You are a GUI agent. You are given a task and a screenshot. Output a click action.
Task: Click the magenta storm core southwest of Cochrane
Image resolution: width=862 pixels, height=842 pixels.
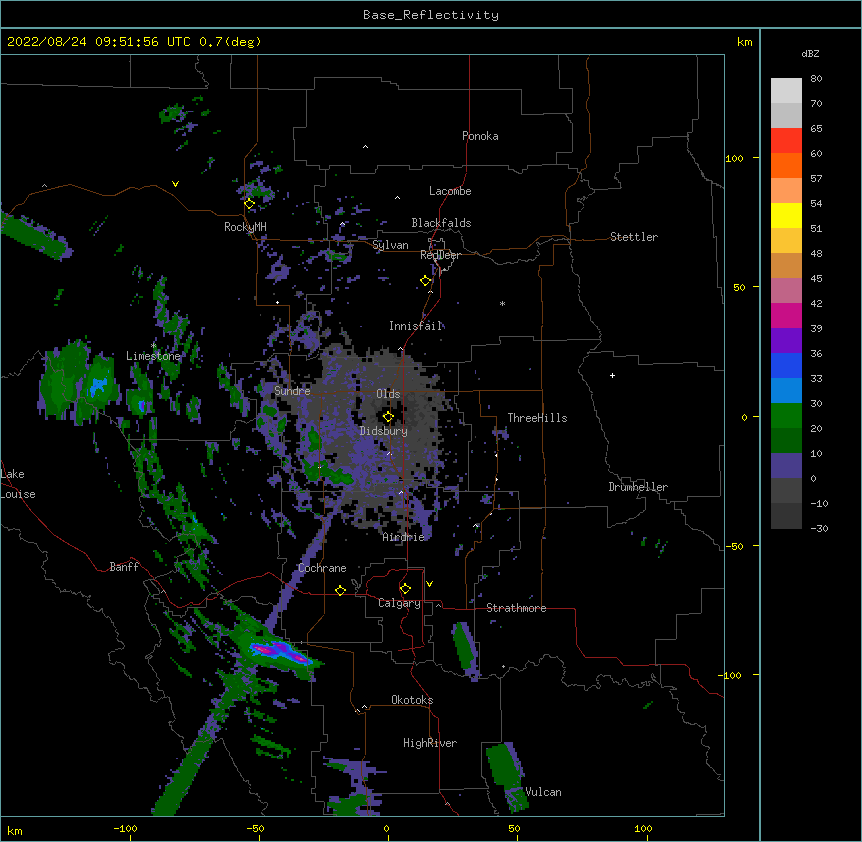coord(279,651)
